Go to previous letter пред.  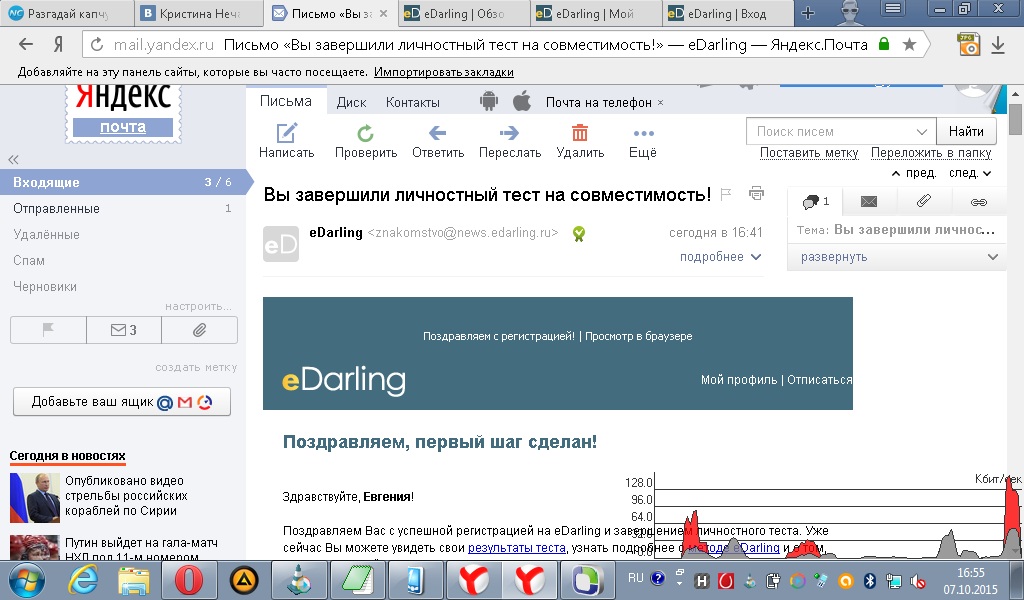(x=914, y=173)
